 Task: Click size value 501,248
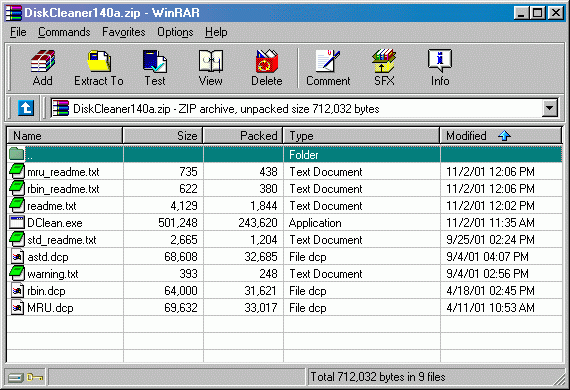tap(178, 223)
